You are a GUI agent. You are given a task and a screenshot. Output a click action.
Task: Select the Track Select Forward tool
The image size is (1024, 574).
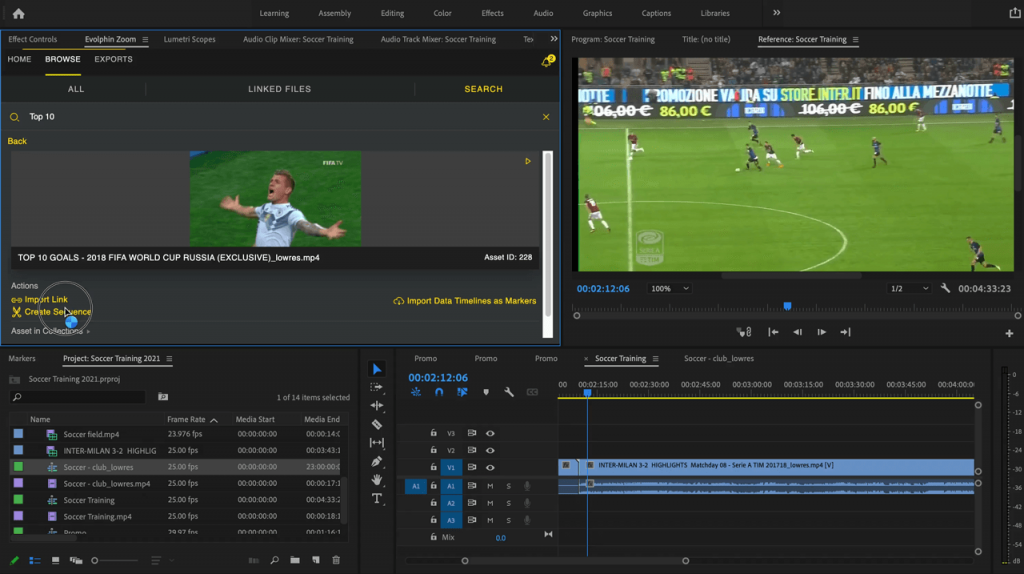(x=377, y=387)
